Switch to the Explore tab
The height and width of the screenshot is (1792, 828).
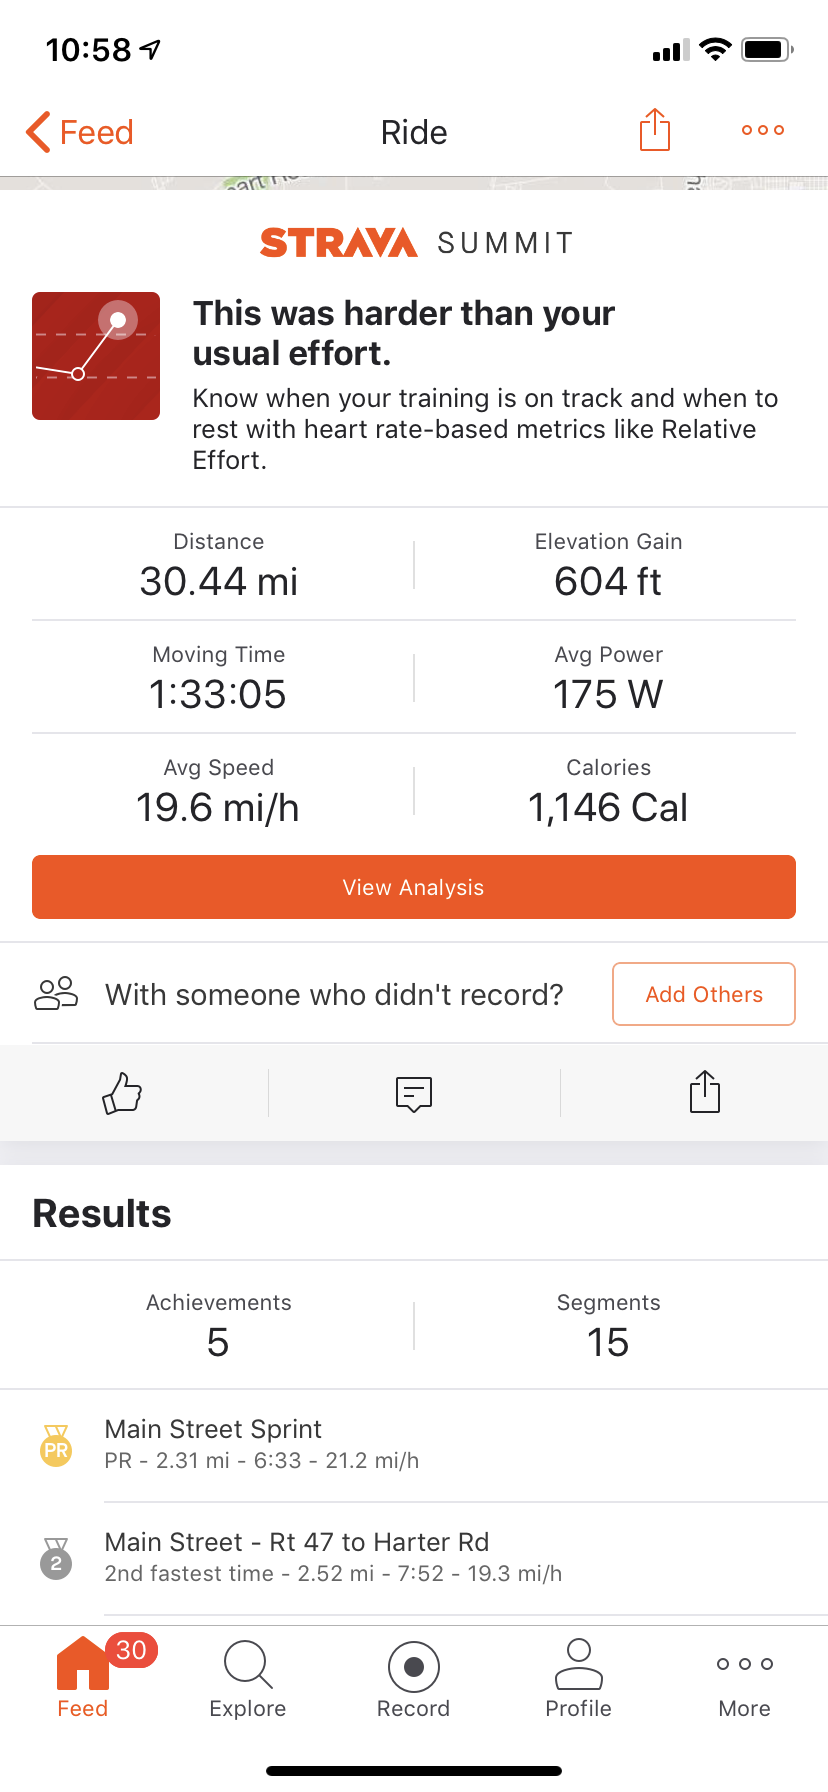[x=248, y=1679]
